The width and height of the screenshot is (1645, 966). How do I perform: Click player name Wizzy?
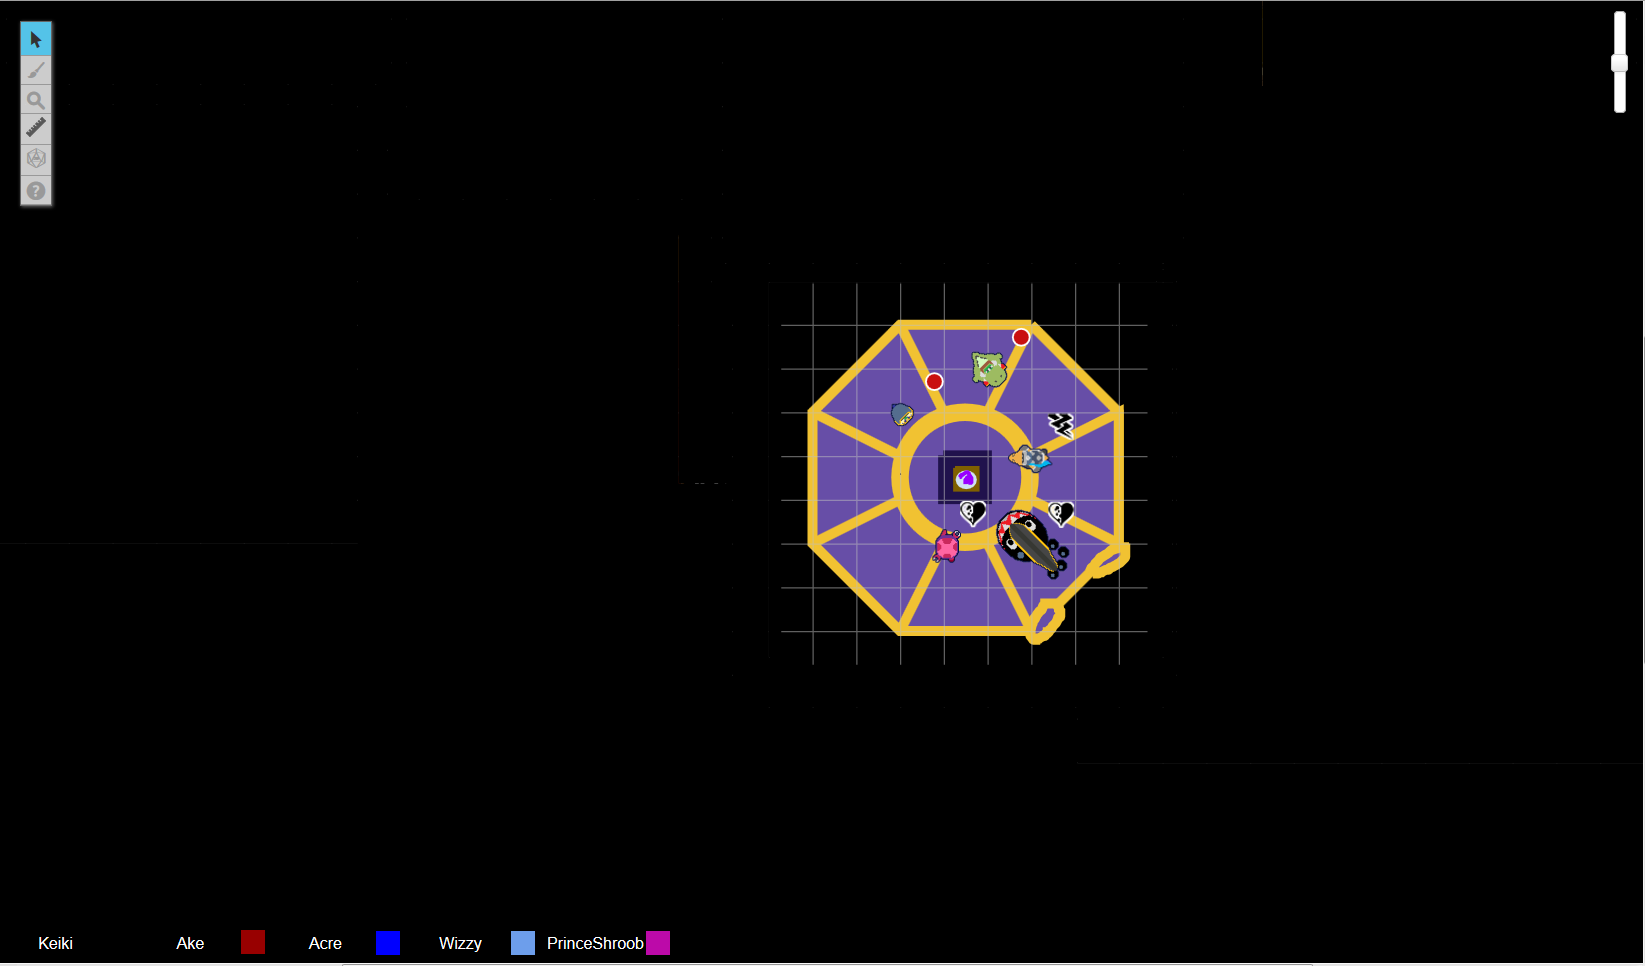click(460, 943)
